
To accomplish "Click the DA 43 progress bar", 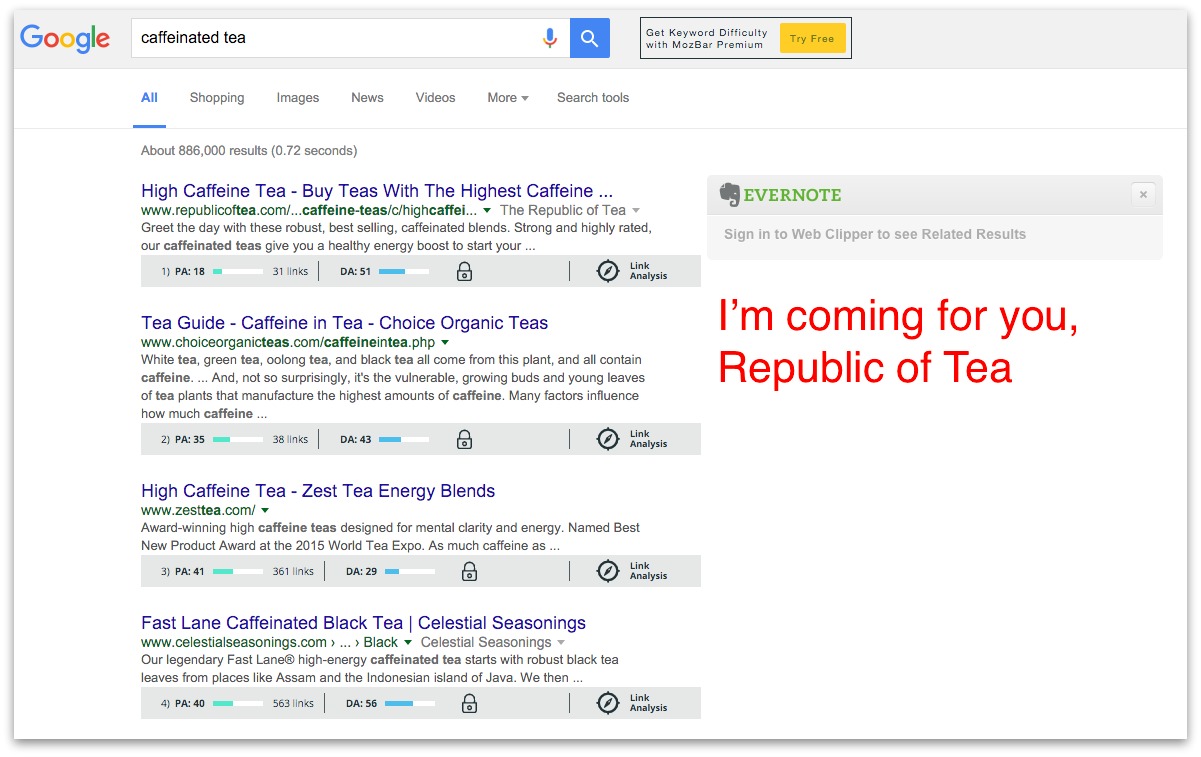I will 404,439.
